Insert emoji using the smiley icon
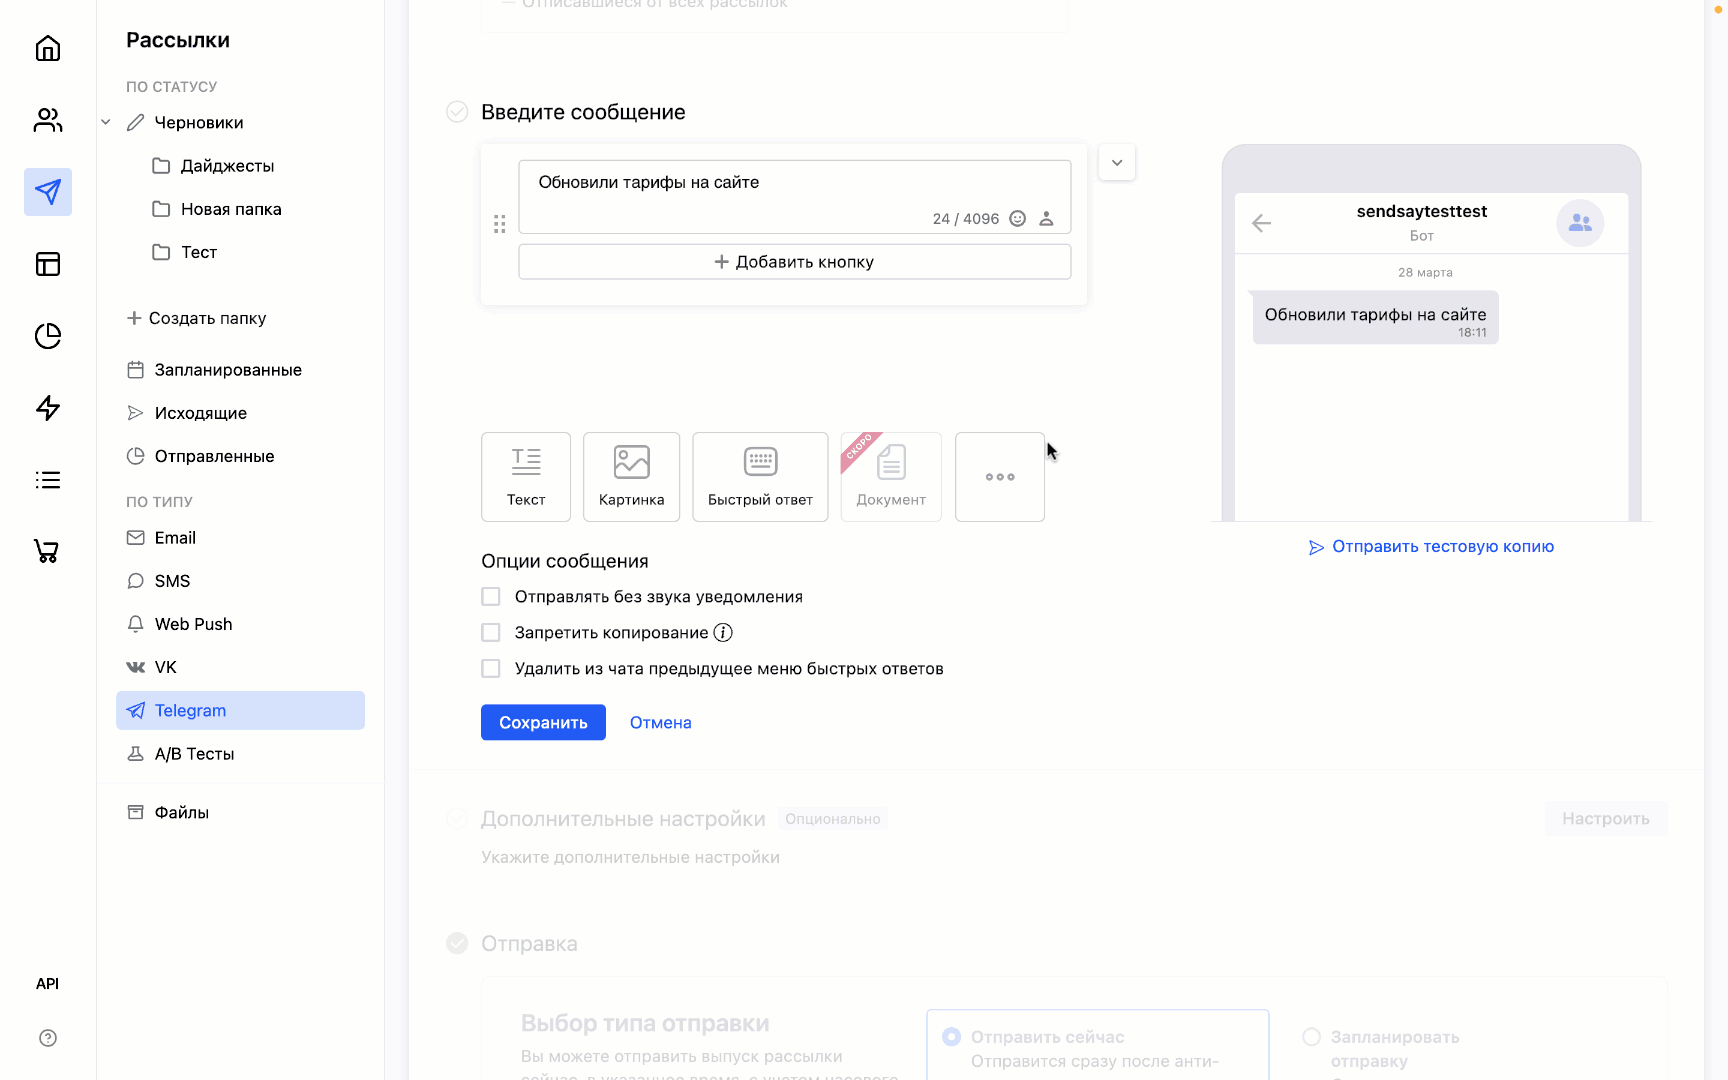Viewport: 1728px width, 1080px height. point(1017,219)
